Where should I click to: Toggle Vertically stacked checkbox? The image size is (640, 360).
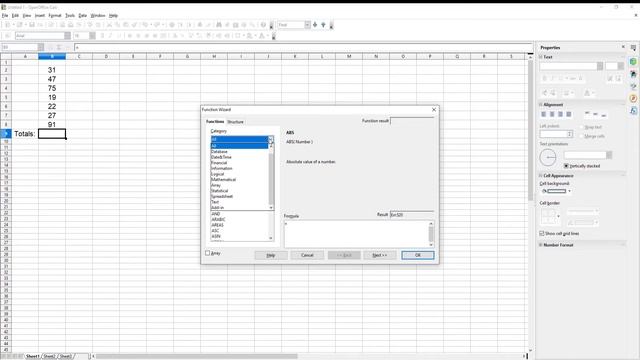[566, 166]
